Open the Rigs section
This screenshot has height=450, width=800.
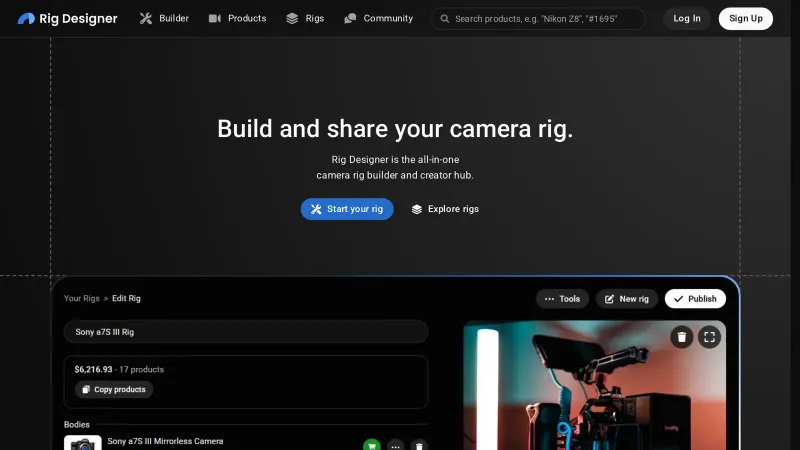click(x=305, y=19)
